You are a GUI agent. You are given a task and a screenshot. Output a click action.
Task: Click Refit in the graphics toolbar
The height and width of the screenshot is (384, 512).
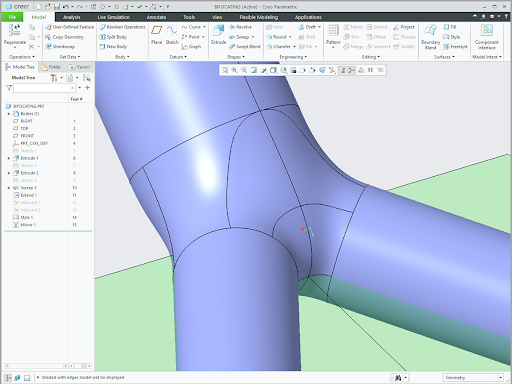coord(225,70)
